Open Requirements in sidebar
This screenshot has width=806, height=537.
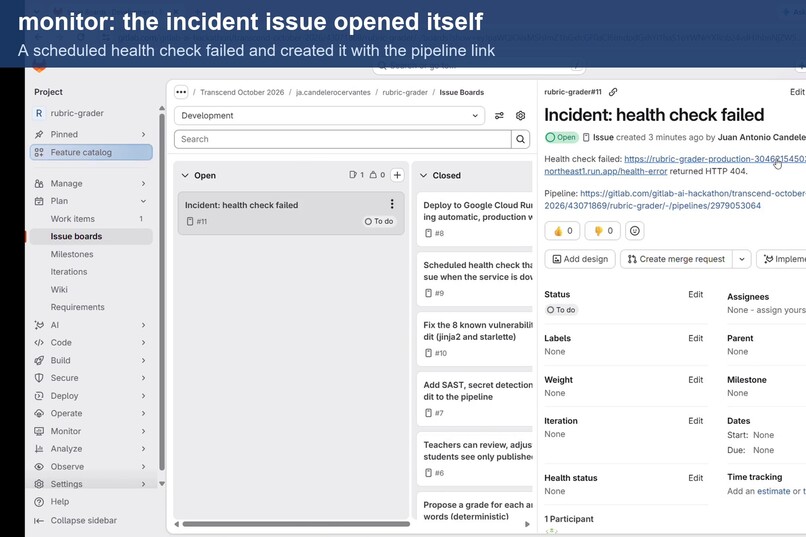tap(91, 307)
